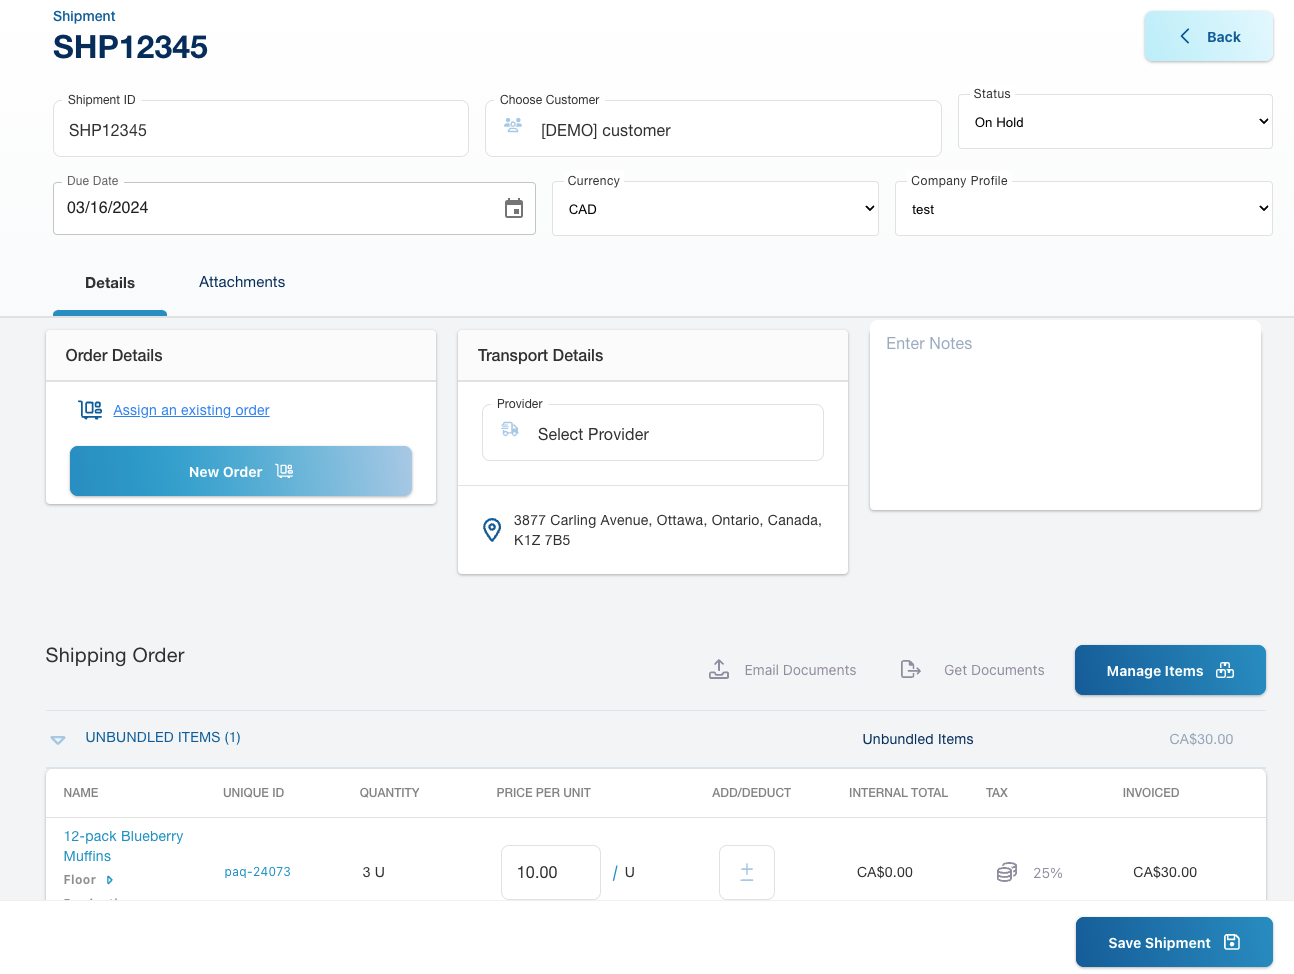Click the calendar icon in Due Date field
The width and height of the screenshot is (1294, 974).
(514, 208)
